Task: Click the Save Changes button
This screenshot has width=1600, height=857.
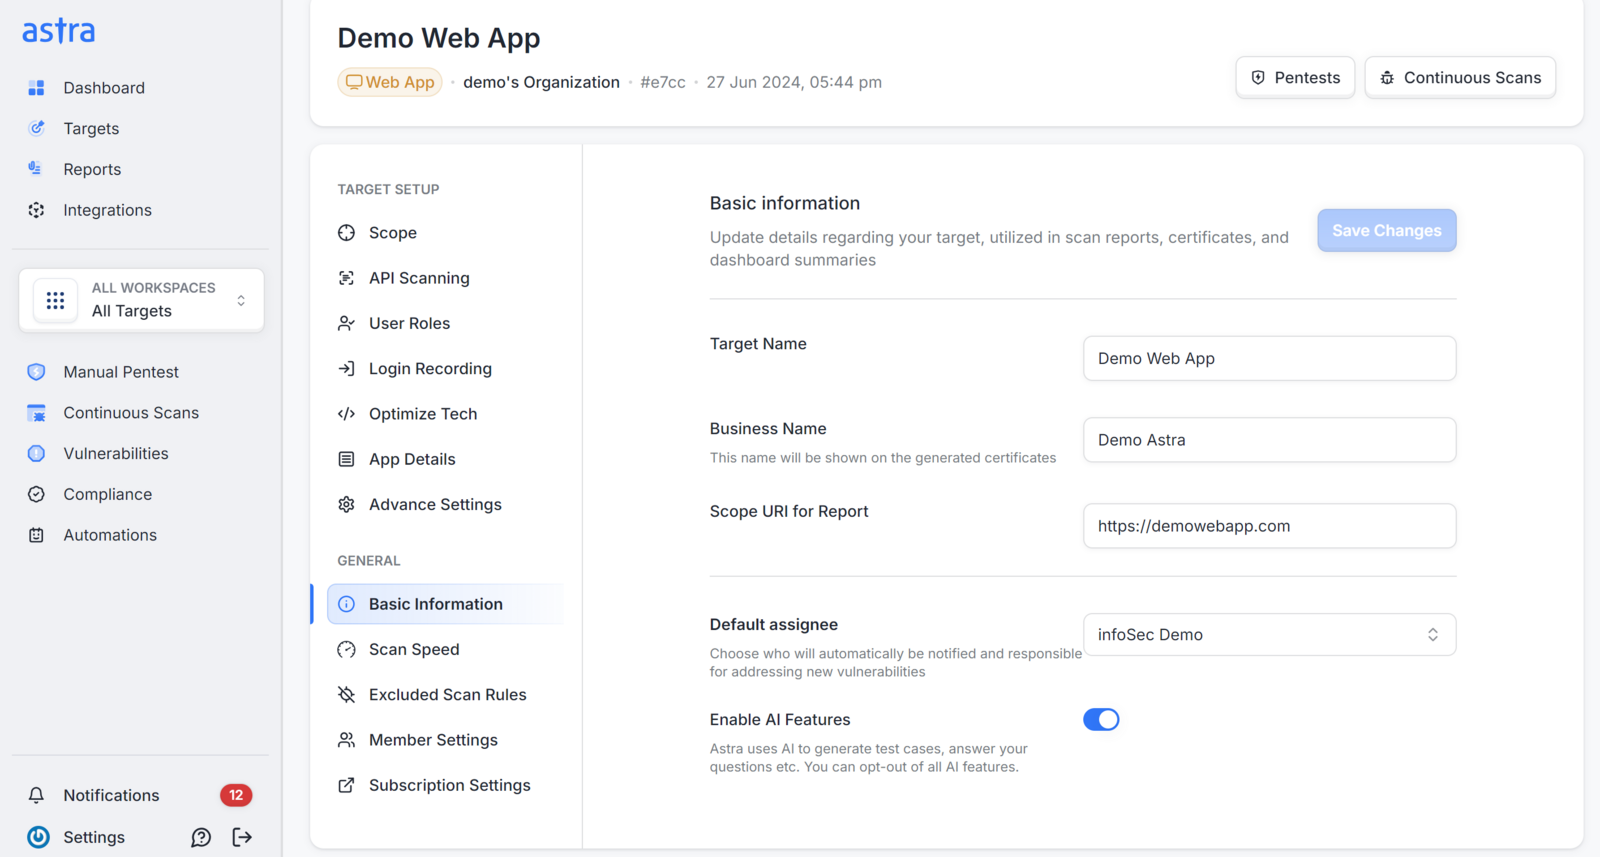Action: coord(1386,231)
